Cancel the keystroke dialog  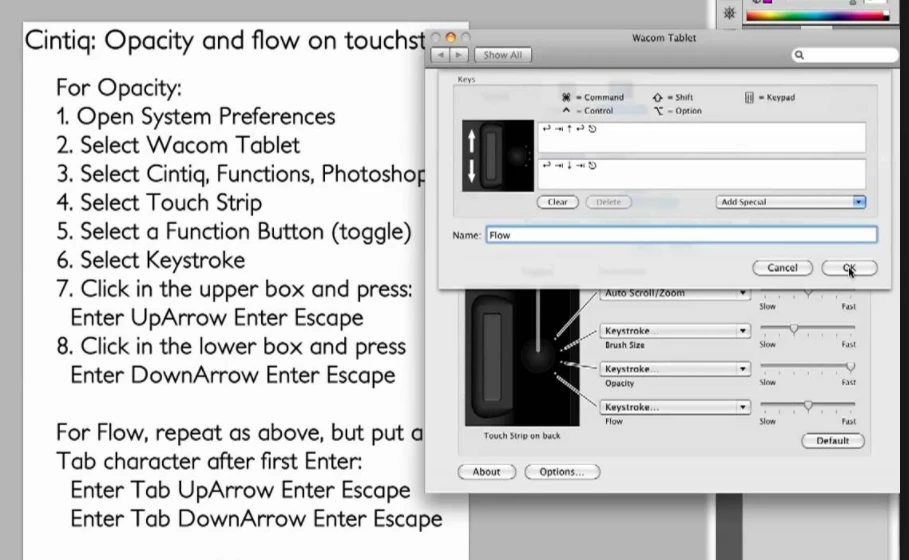coord(782,268)
